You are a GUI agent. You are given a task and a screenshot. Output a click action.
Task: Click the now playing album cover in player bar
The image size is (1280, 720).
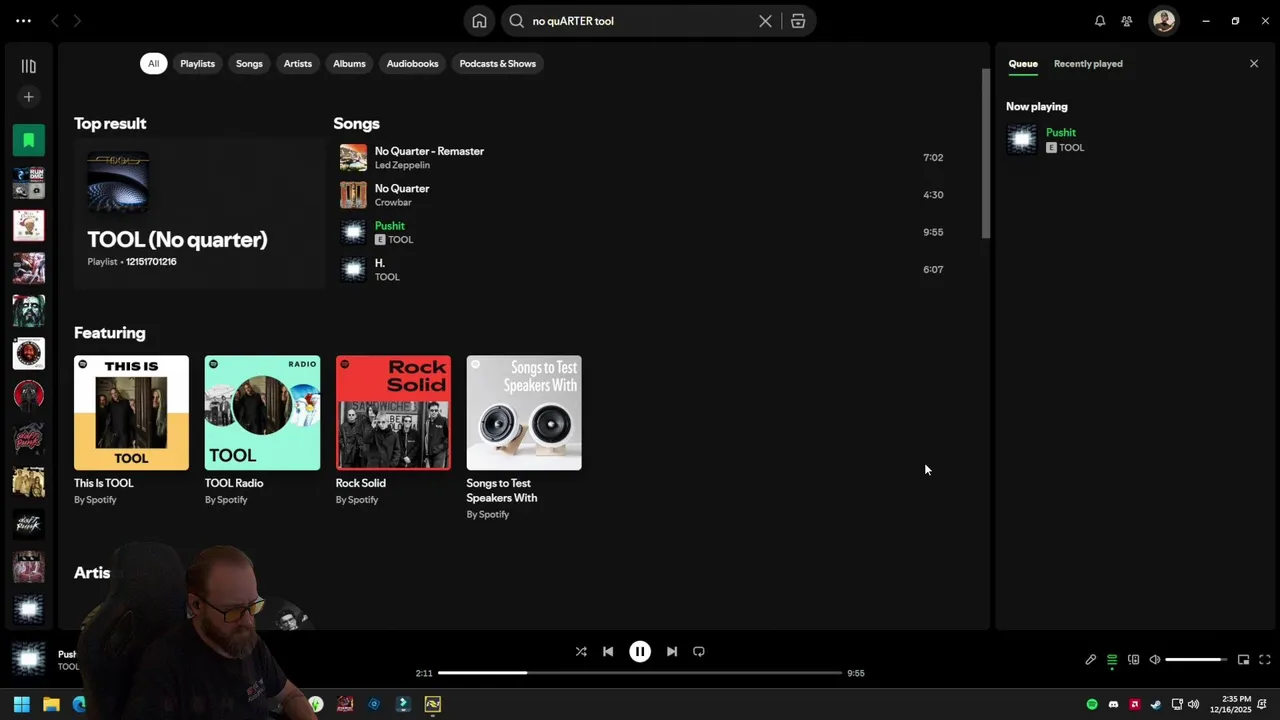click(x=29, y=660)
